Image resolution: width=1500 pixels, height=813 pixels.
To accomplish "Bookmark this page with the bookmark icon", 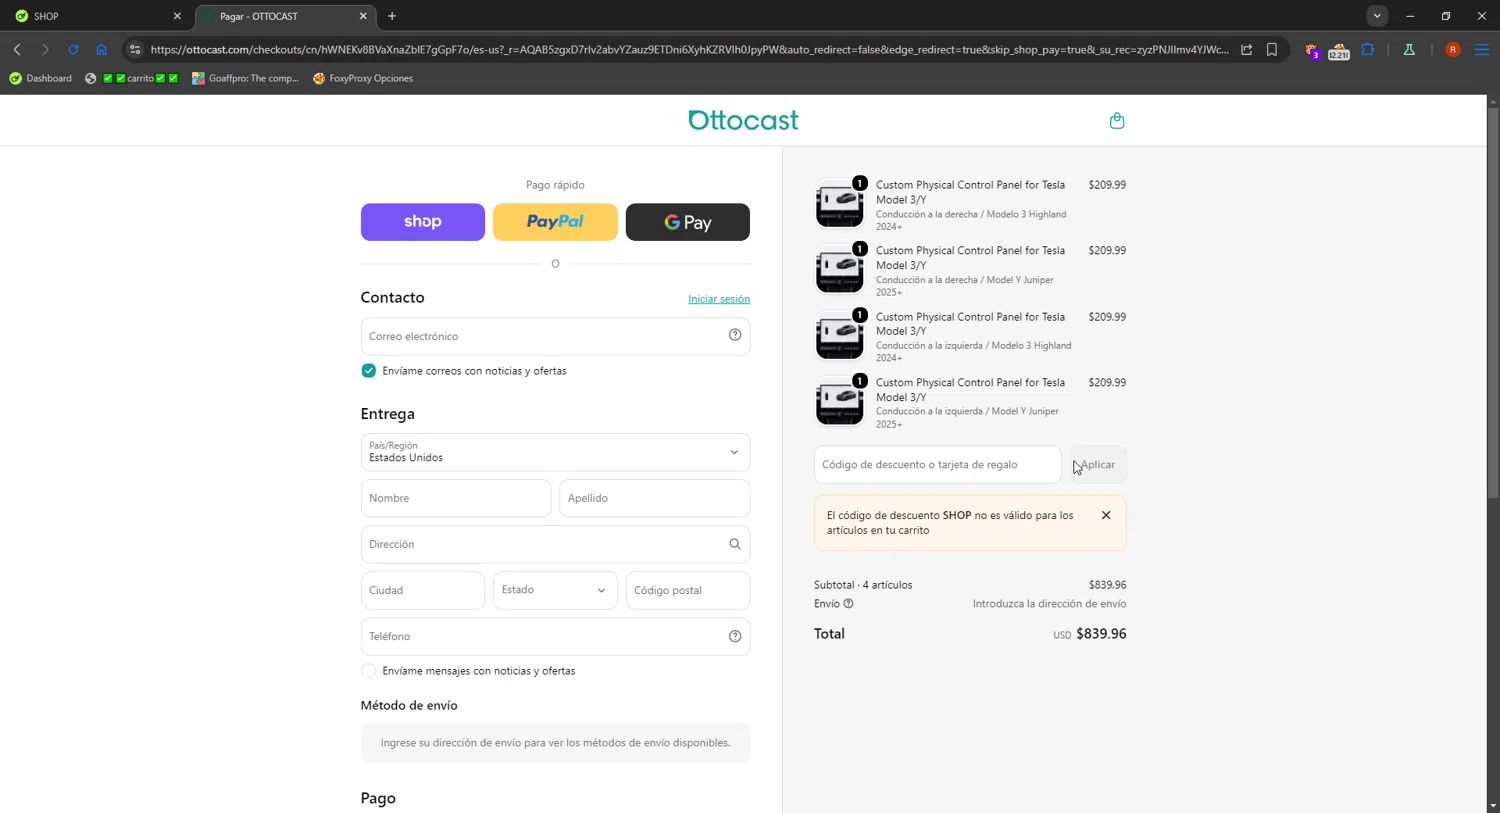I will coord(1272,49).
